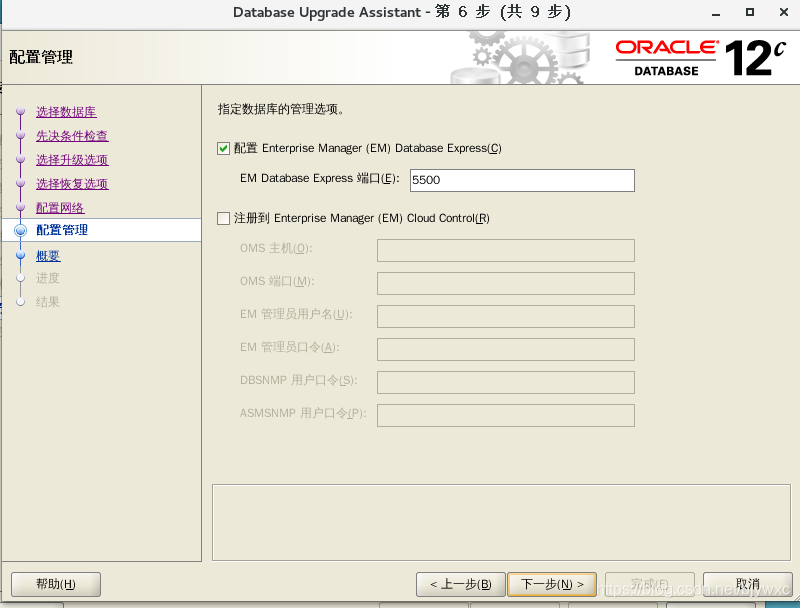Click the message text area at bottom

pyautogui.click(x=501, y=522)
